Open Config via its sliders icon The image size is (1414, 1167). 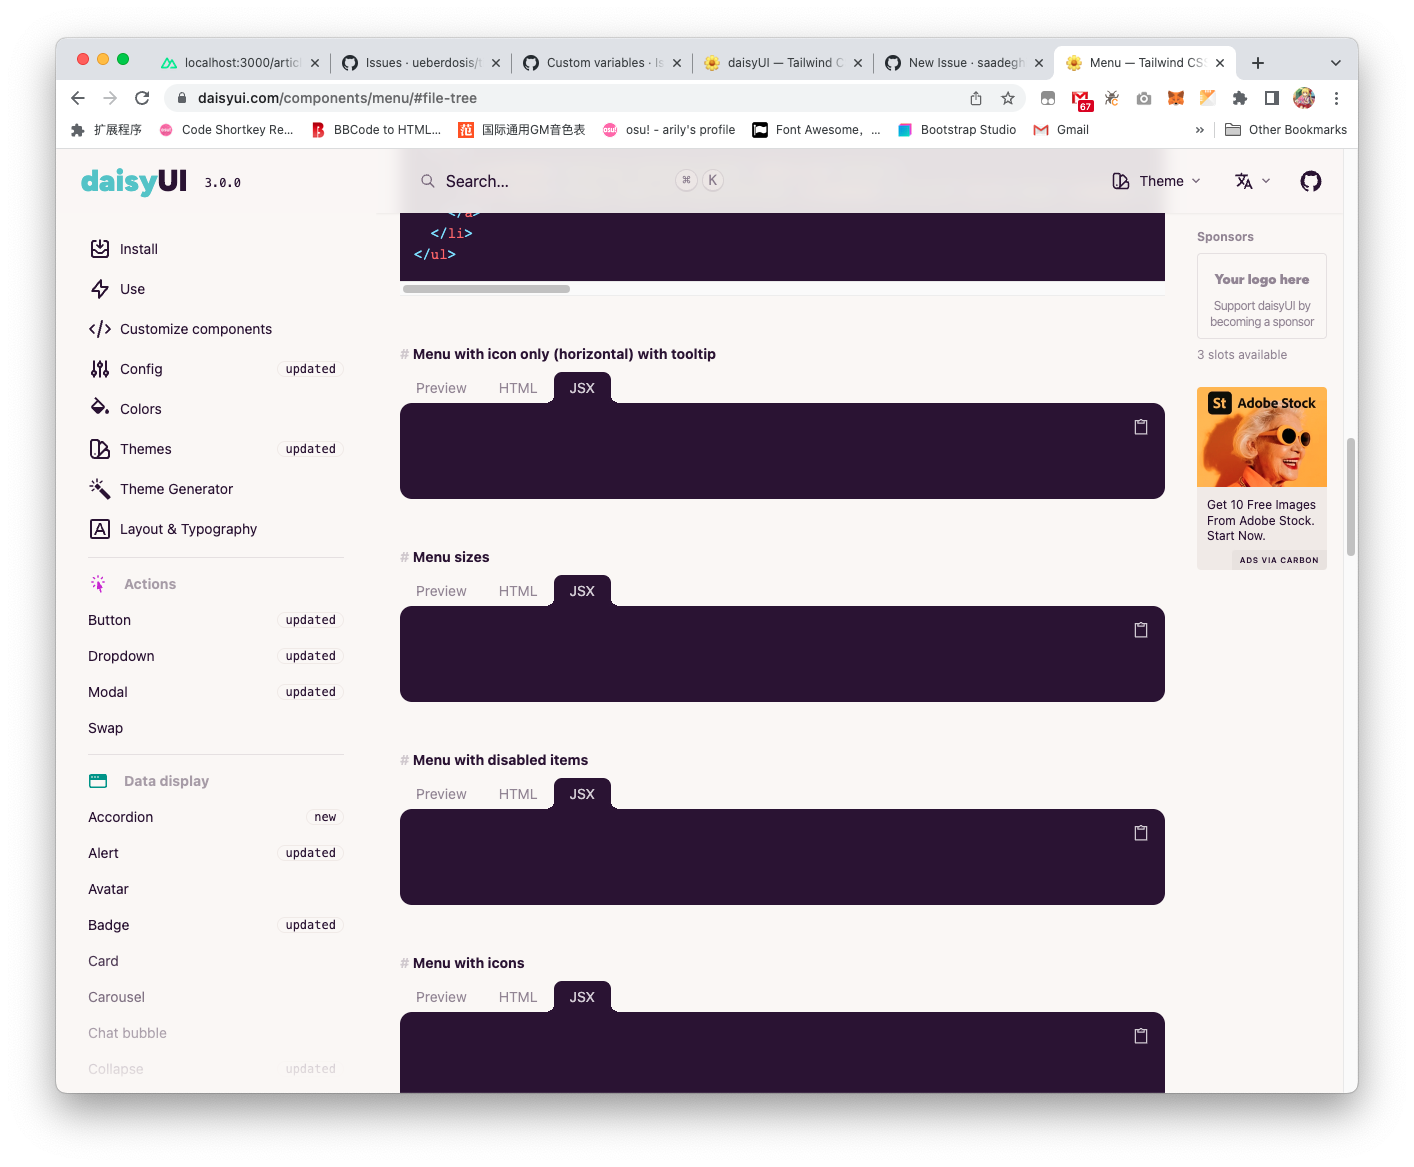point(100,368)
